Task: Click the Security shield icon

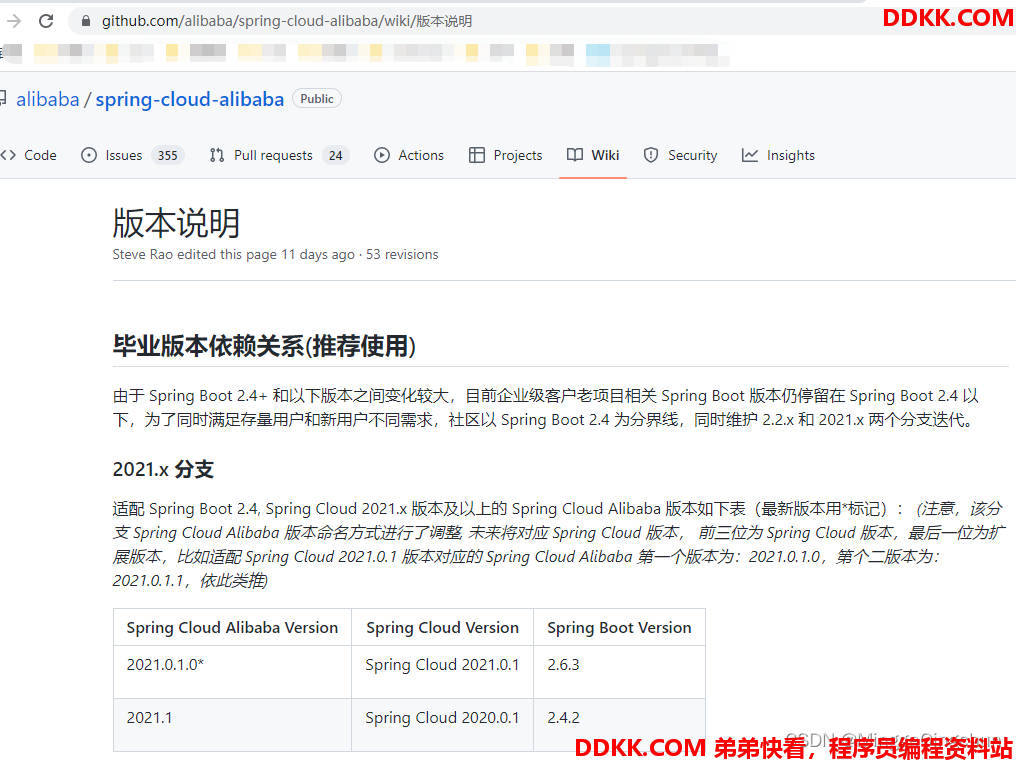Action: pyautogui.click(x=651, y=155)
